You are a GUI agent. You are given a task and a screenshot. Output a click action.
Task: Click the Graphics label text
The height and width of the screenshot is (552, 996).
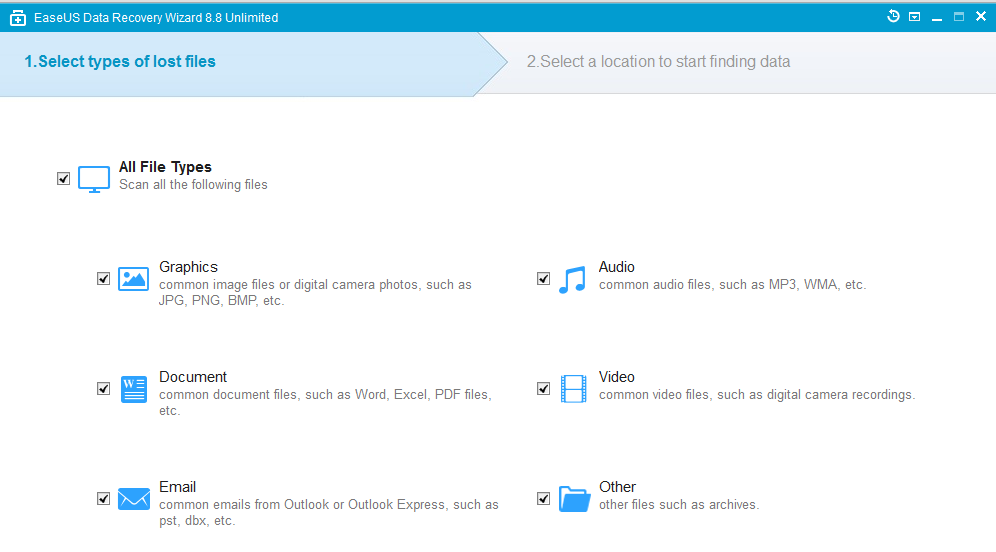(x=188, y=267)
